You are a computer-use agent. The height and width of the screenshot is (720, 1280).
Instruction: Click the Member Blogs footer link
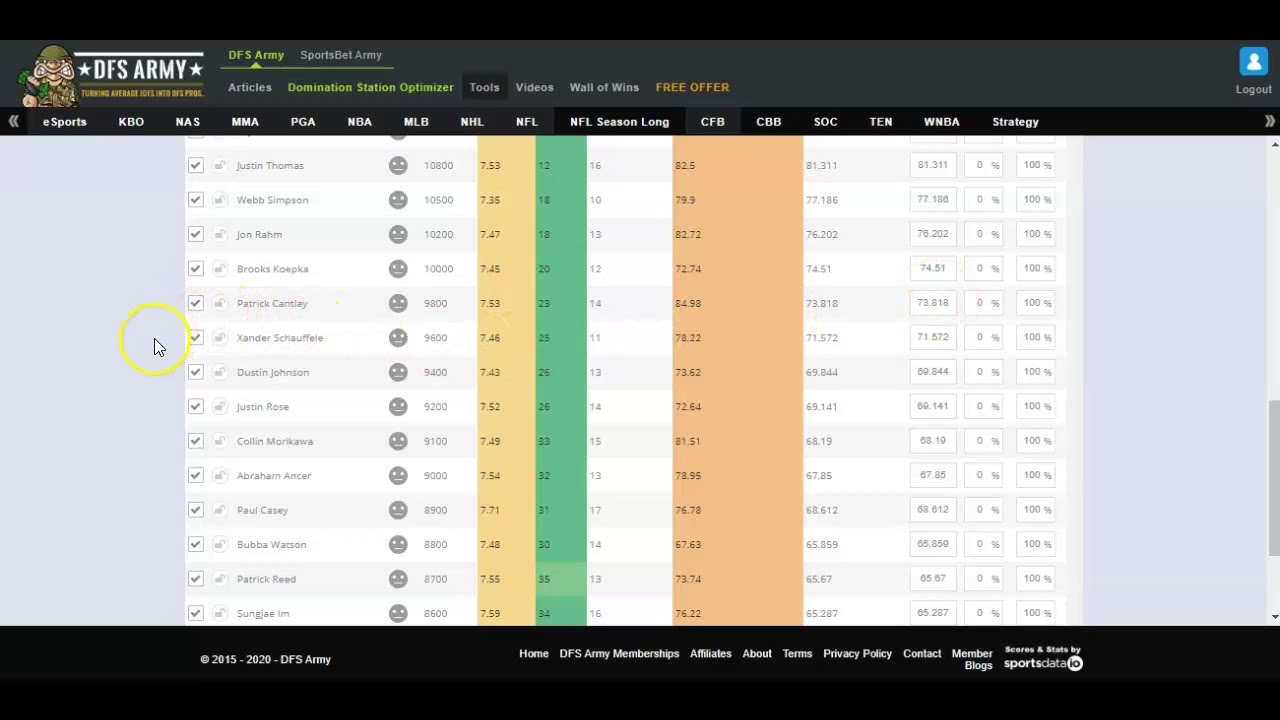point(972,659)
